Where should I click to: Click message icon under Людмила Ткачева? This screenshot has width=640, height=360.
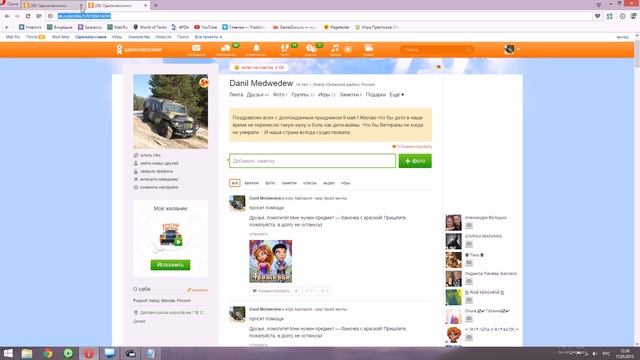pos(469,281)
